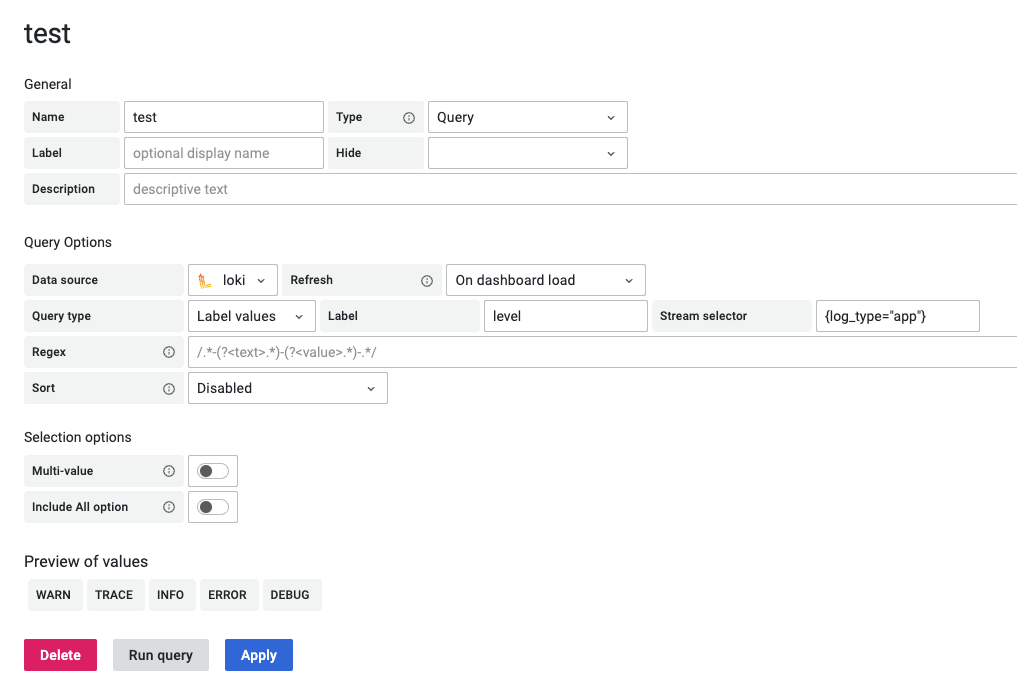Open the Type dropdown showing Query
Viewport: 1017px width, 698px height.
[x=527, y=117]
